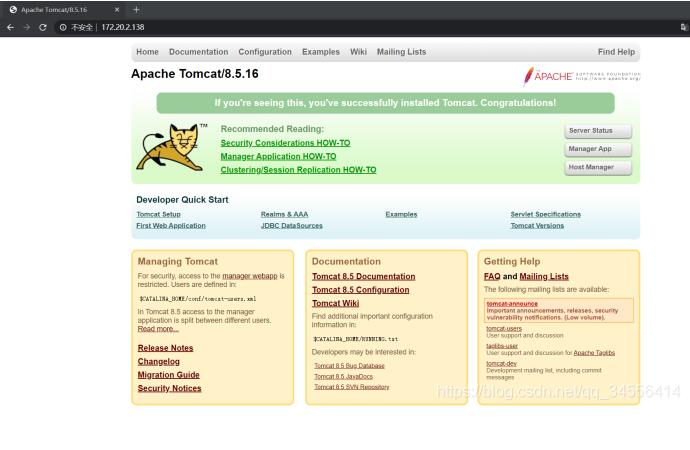690x450 pixels.
Task: Click the browser forward arrow
Action: 26,27
